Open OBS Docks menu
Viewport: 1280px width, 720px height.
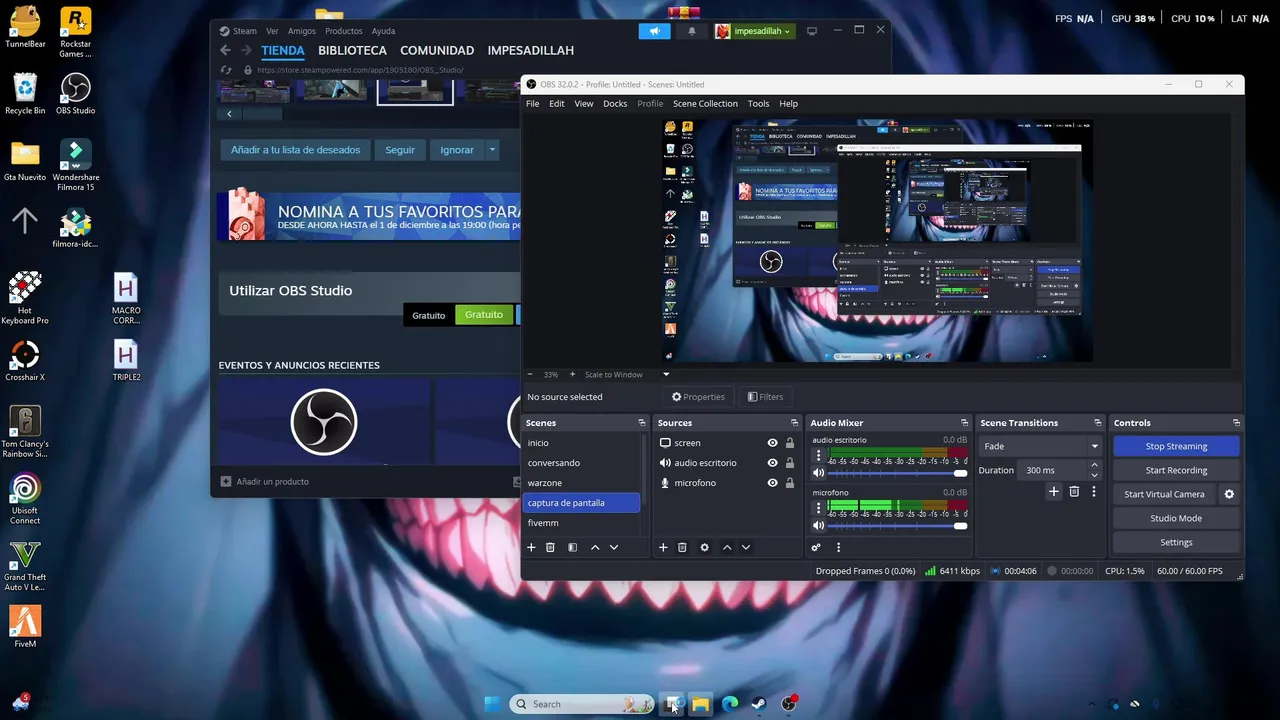tap(615, 104)
